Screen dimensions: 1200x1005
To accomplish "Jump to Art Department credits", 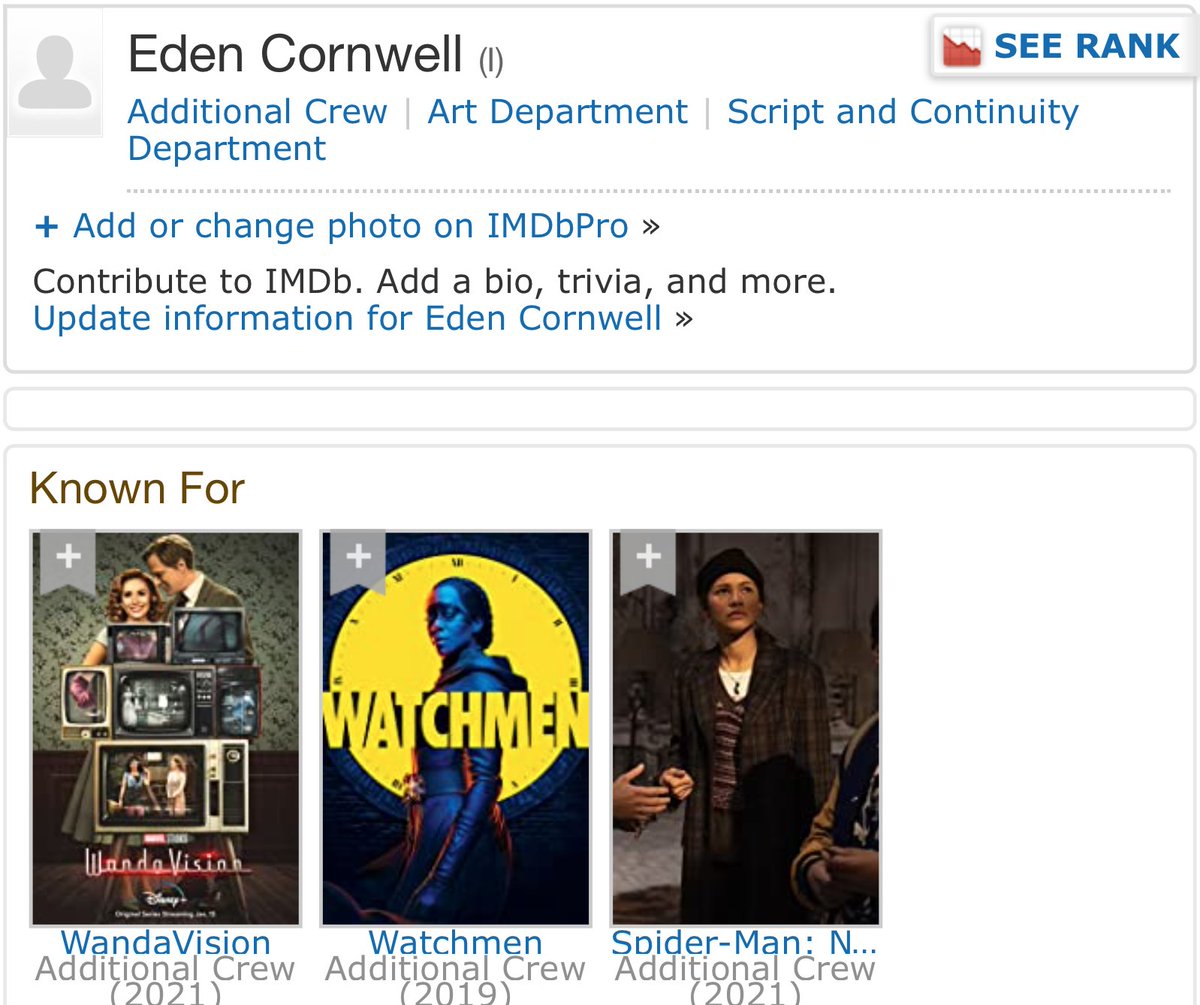I will click(x=558, y=111).
